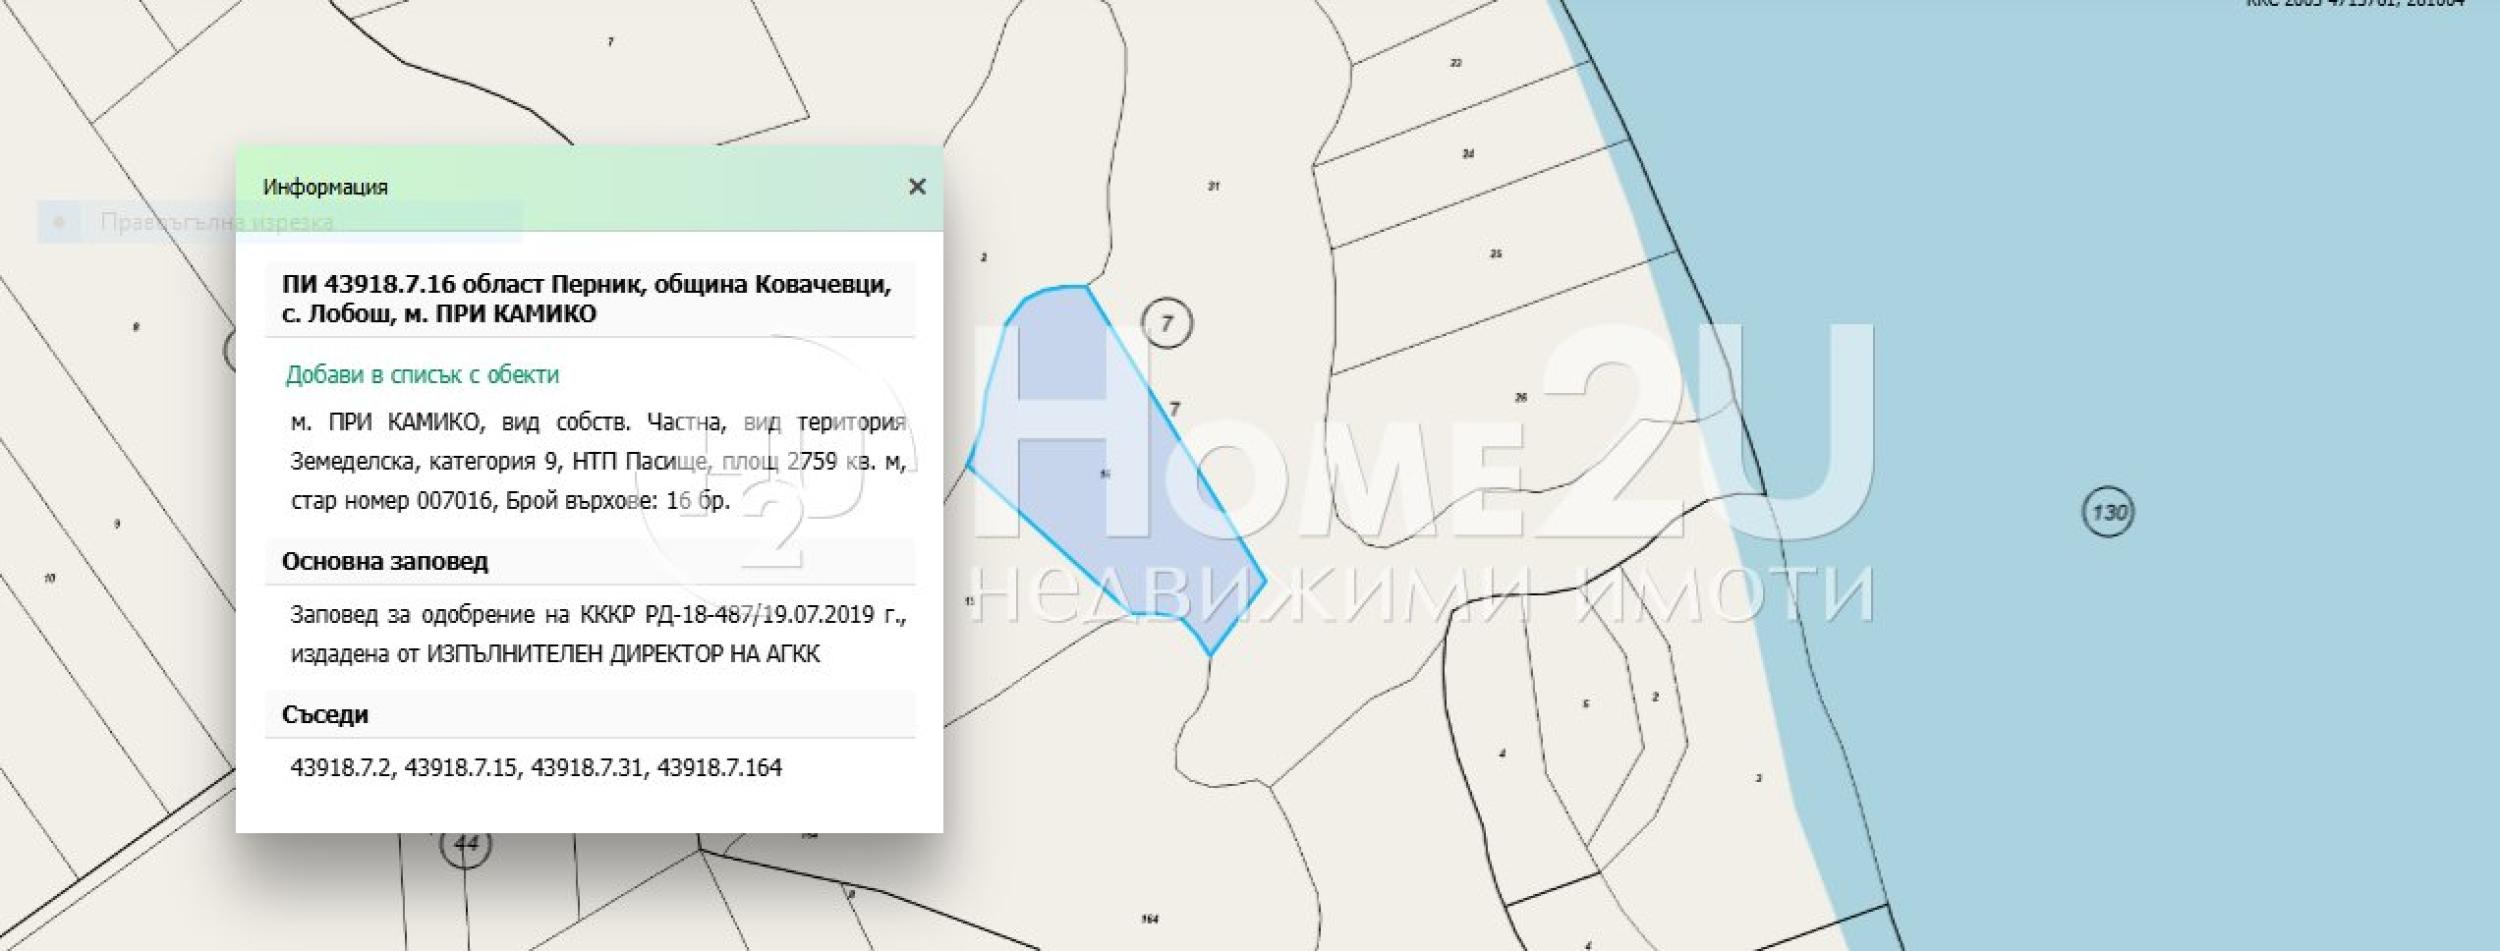Screen dimensions: 2500x951
Task: Close the Информация popup
Action: (916, 187)
